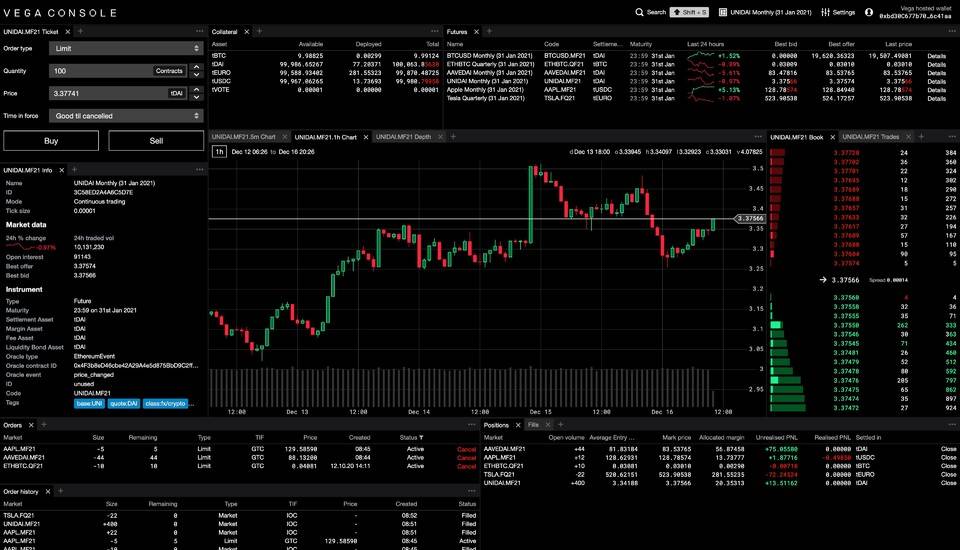The height and width of the screenshot is (550, 960).
Task: Add a new tab next to Collateral
Action: pos(259,32)
